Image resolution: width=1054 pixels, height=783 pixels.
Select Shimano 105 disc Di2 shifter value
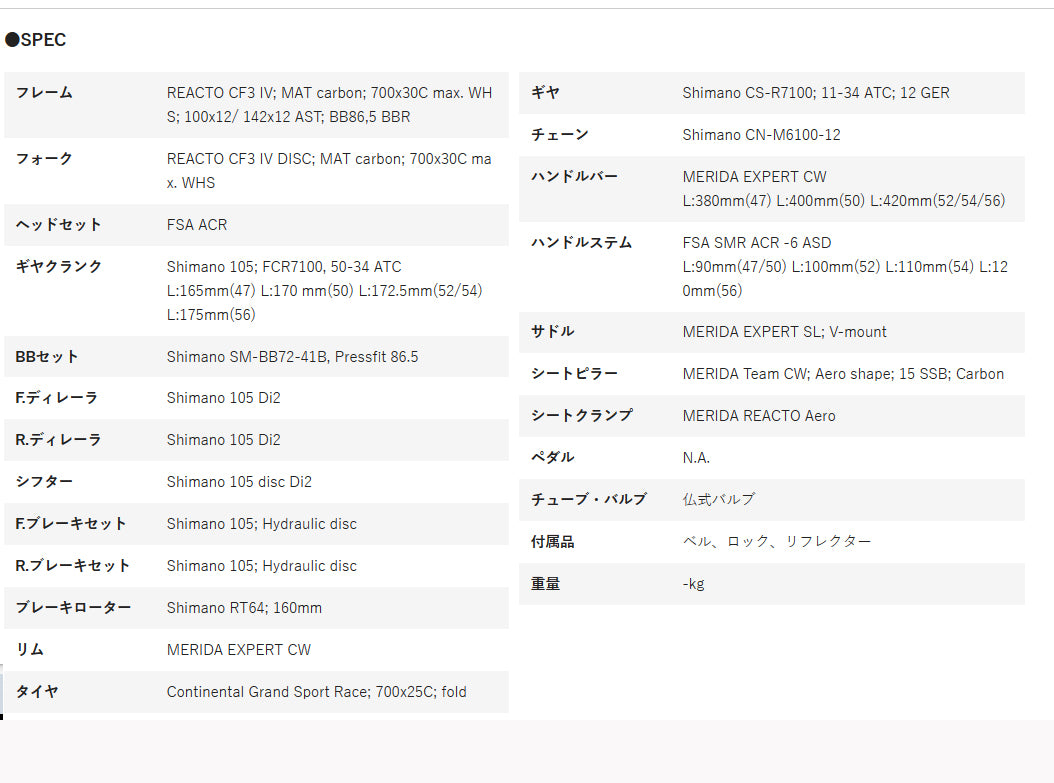(239, 482)
